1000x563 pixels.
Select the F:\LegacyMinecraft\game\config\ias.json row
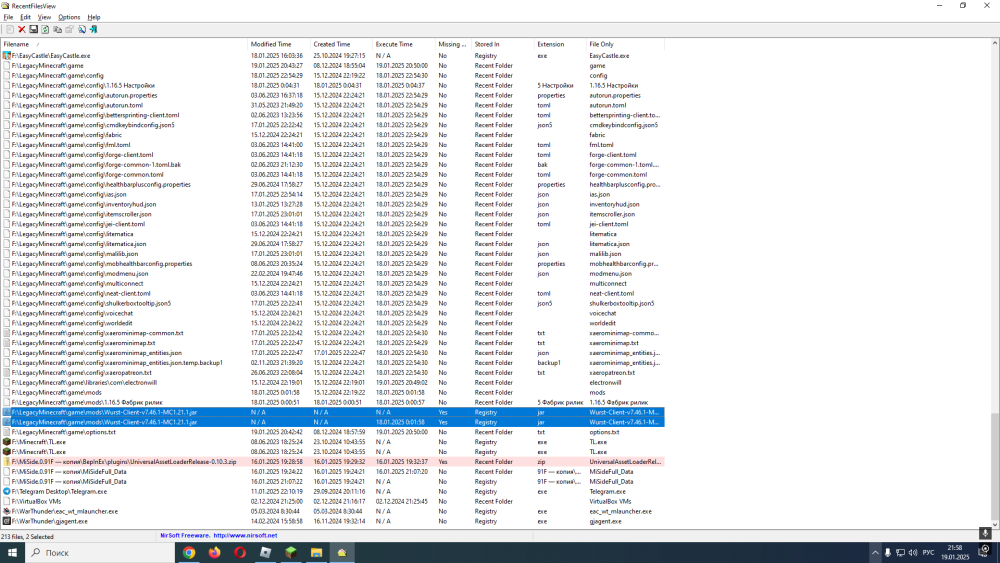pyautogui.click(x=332, y=194)
